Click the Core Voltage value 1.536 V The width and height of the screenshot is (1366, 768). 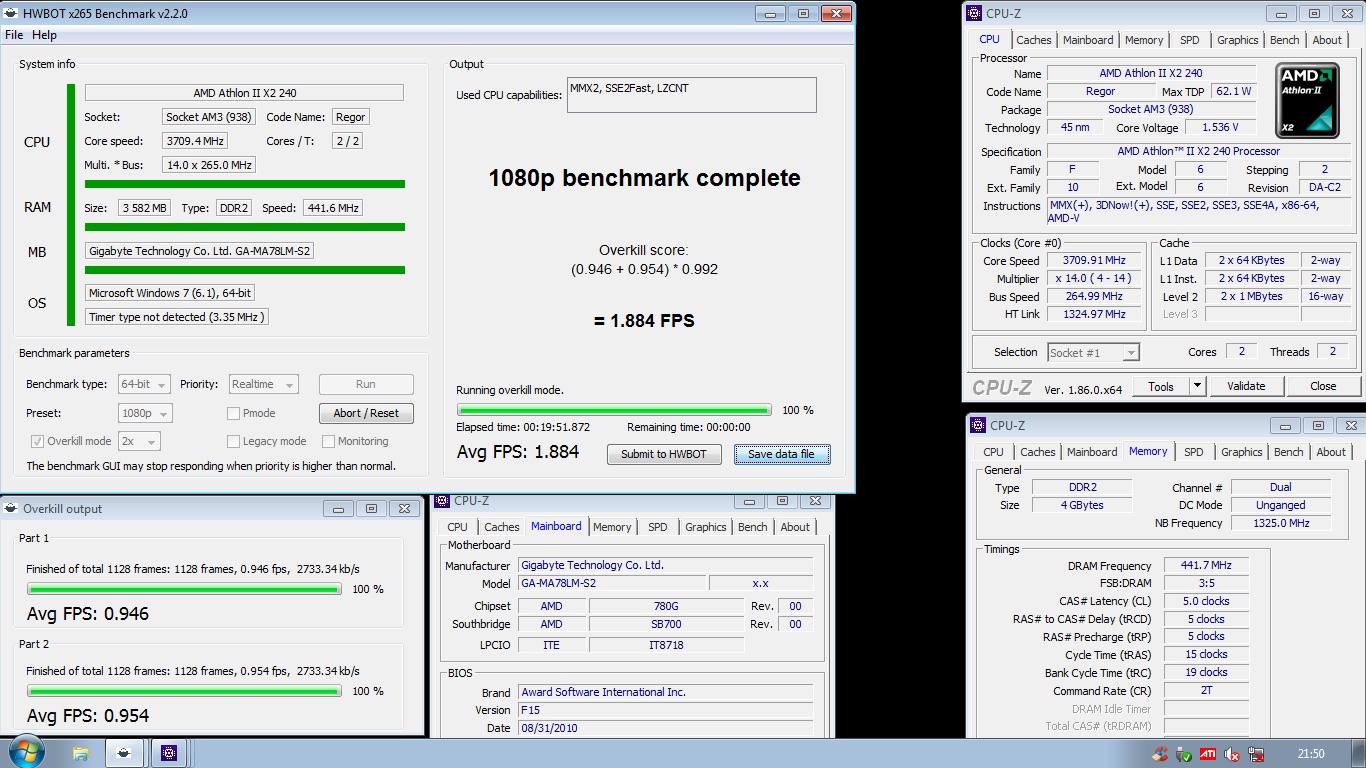pos(1220,128)
